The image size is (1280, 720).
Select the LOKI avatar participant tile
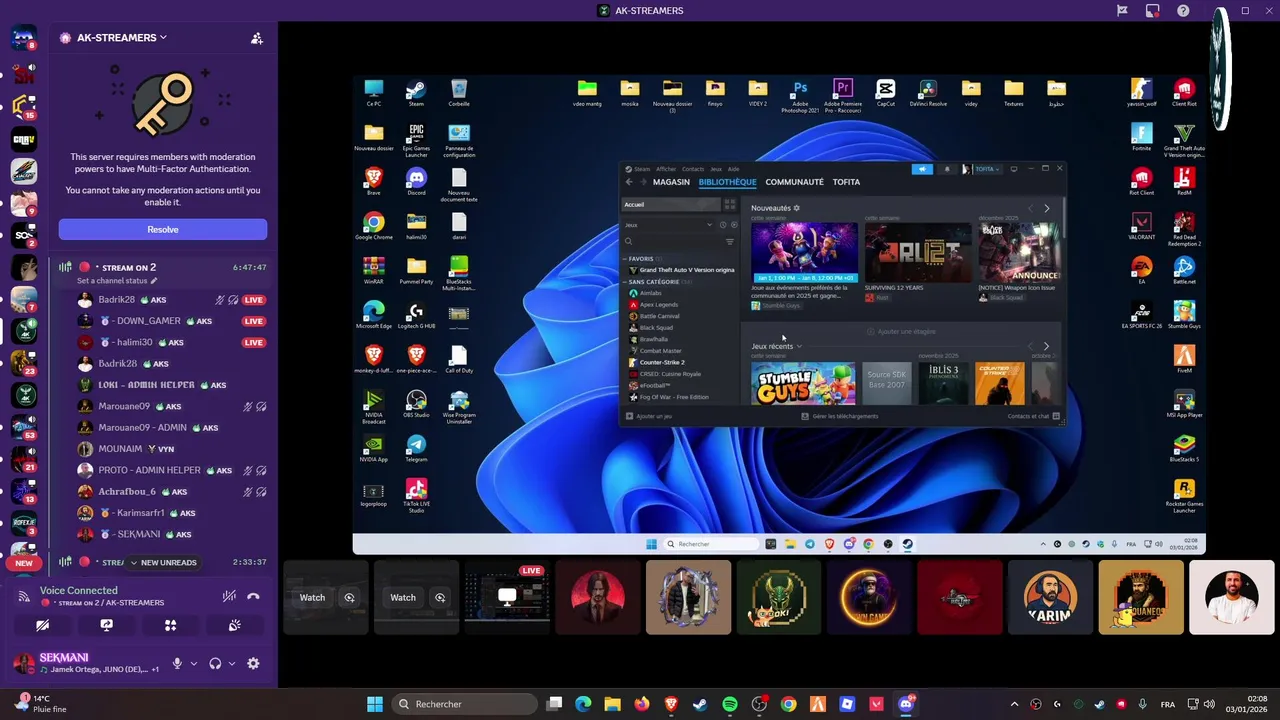point(779,597)
